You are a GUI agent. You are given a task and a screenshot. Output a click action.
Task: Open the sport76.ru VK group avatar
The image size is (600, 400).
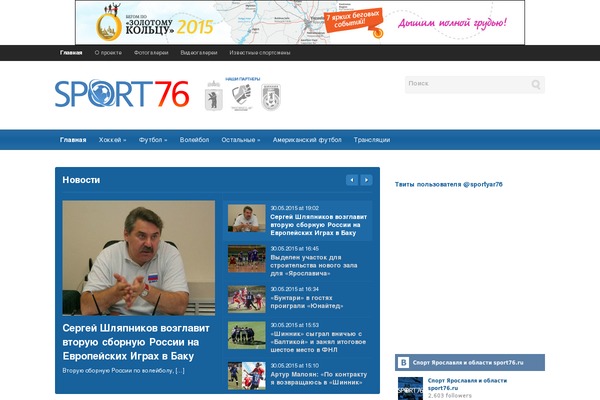[410, 389]
